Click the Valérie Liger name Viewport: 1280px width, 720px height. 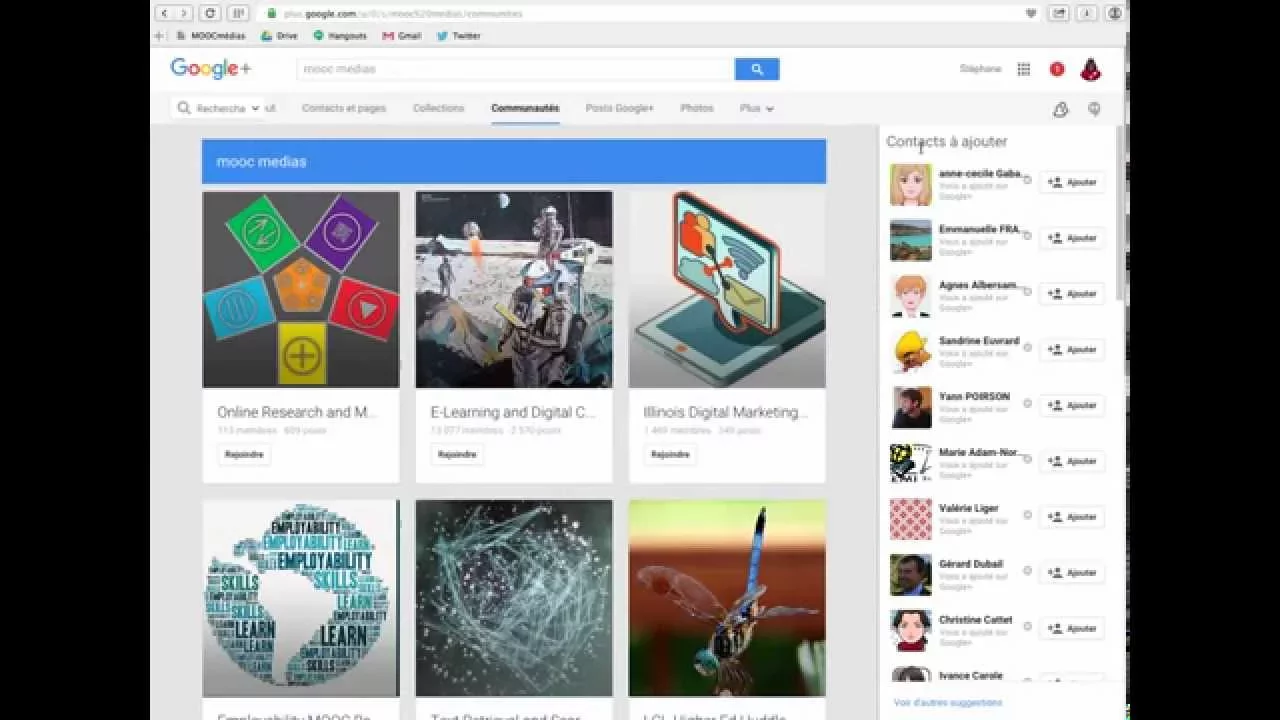[969, 508]
